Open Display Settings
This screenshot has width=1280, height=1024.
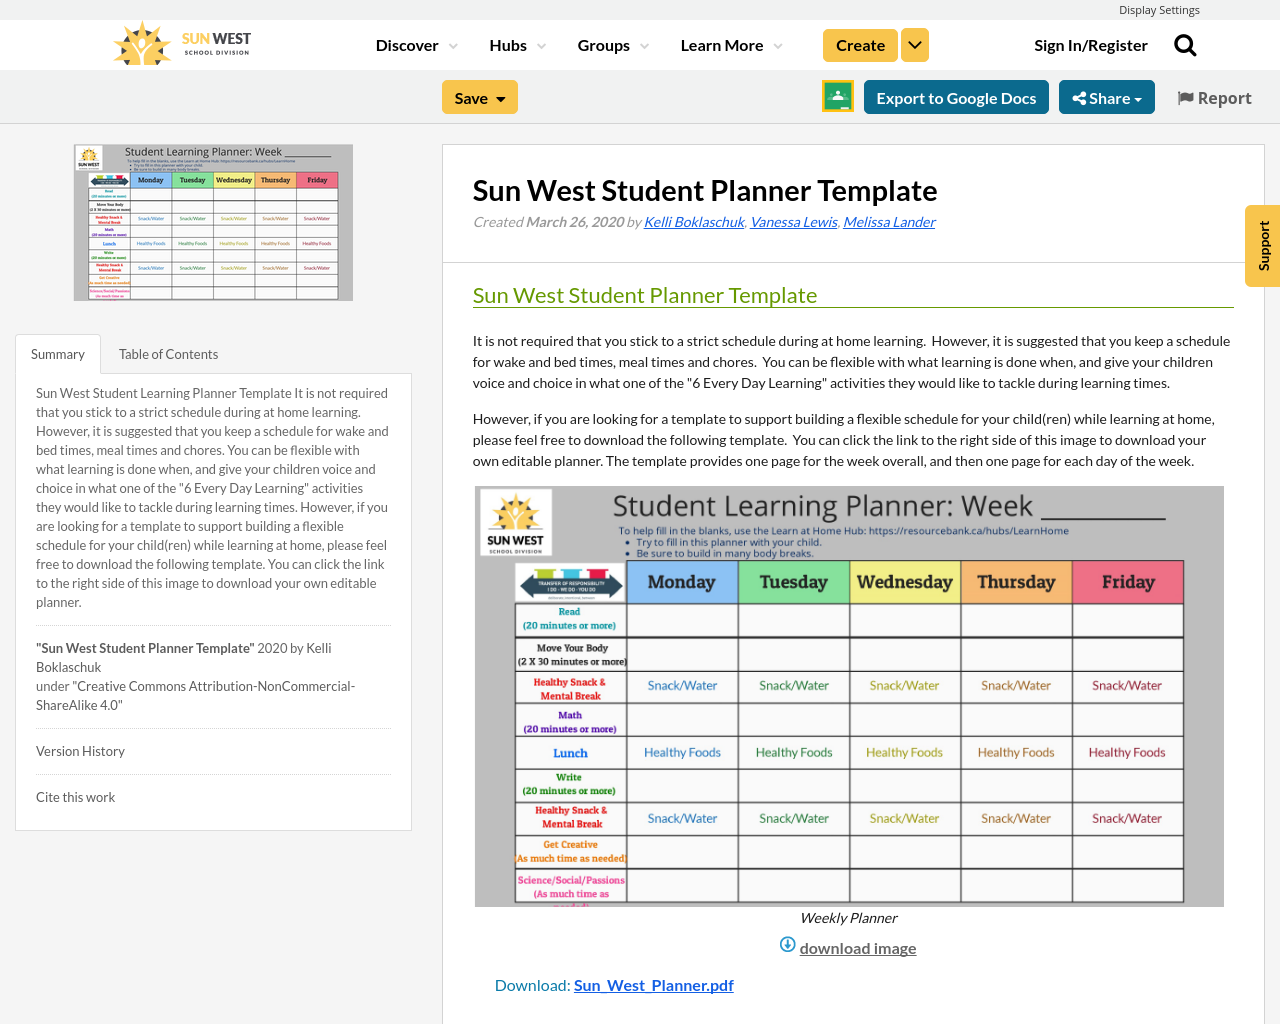(1159, 9)
